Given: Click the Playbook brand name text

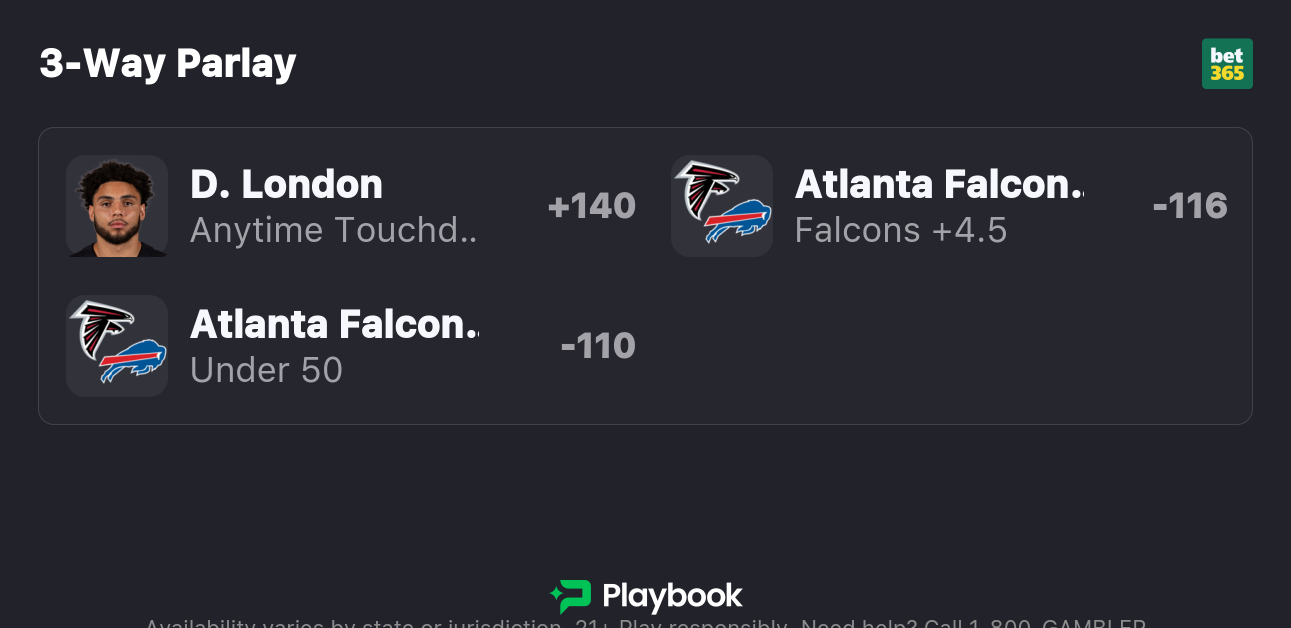Looking at the screenshot, I should [x=672, y=597].
